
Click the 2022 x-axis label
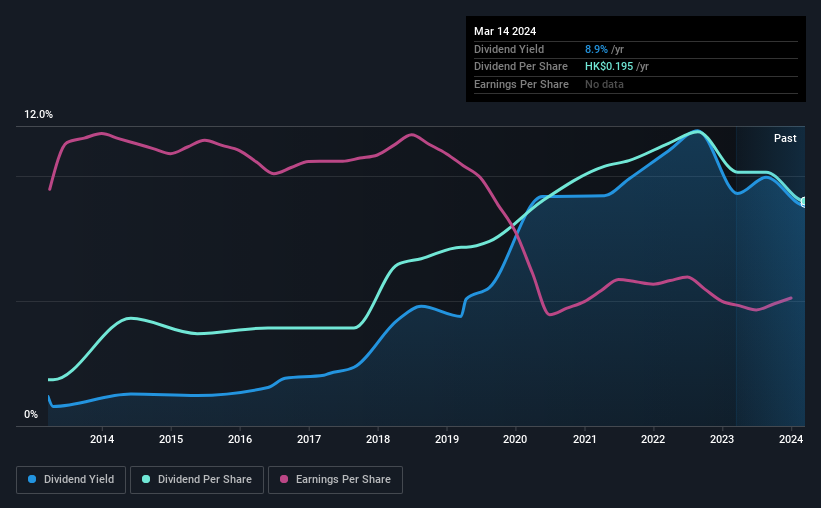pyautogui.click(x=653, y=439)
